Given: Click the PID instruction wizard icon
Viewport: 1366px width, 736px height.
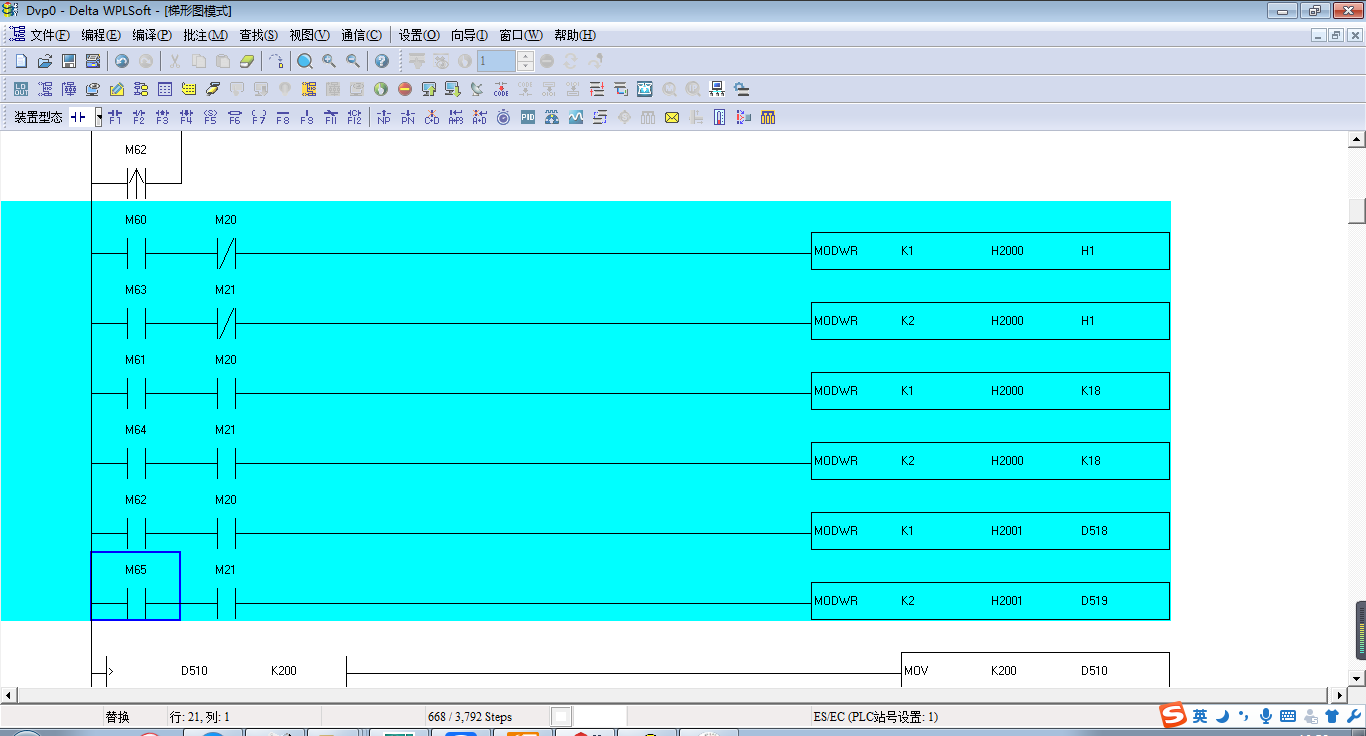Looking at the screenshot, I should pos(527,117).
